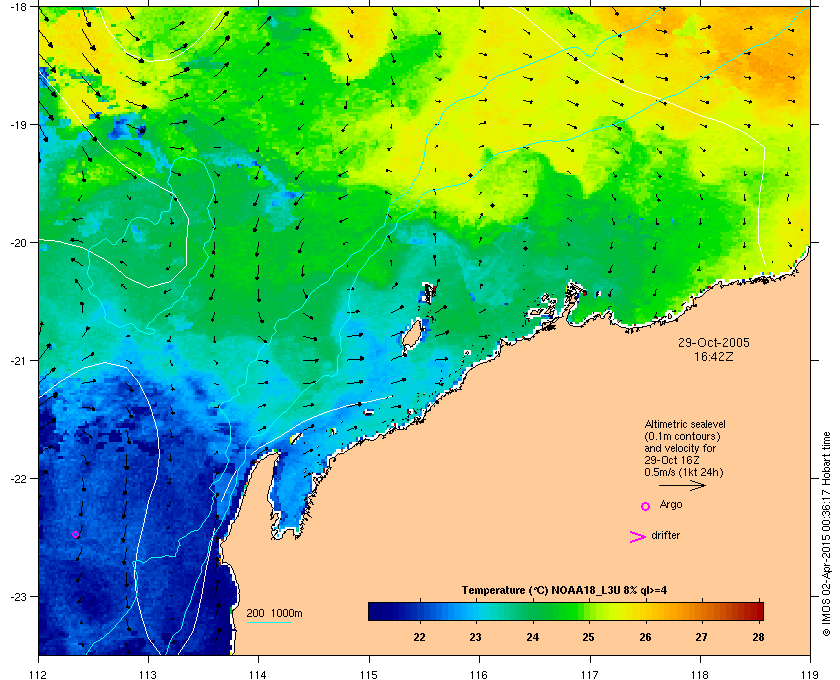Click the text 'and velocity for'

pyautogui.click(x=680, y=448)
